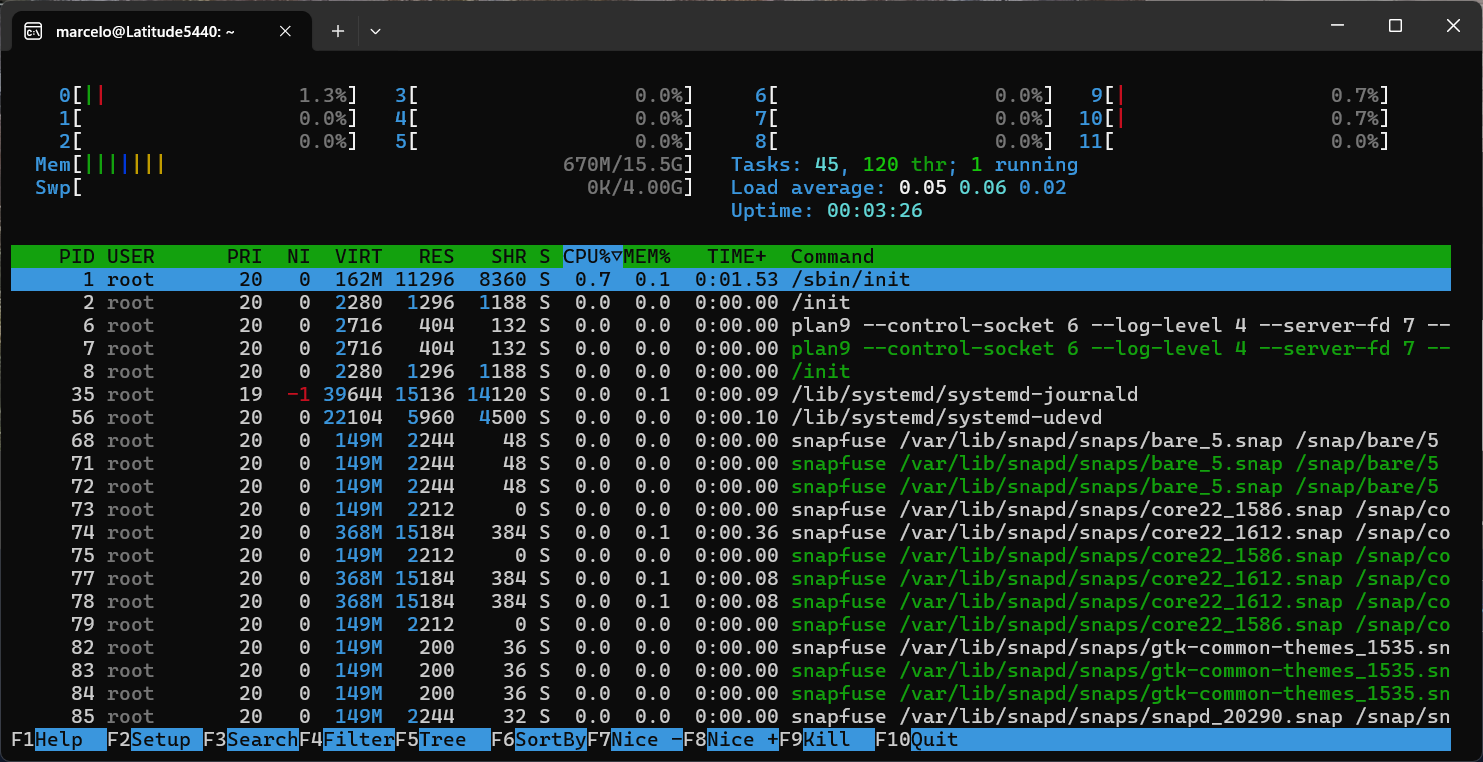Viewport: 1483px width, 762px height.
Task: Sort processes by CPU% column header
Action: click(x=592, y=257)
